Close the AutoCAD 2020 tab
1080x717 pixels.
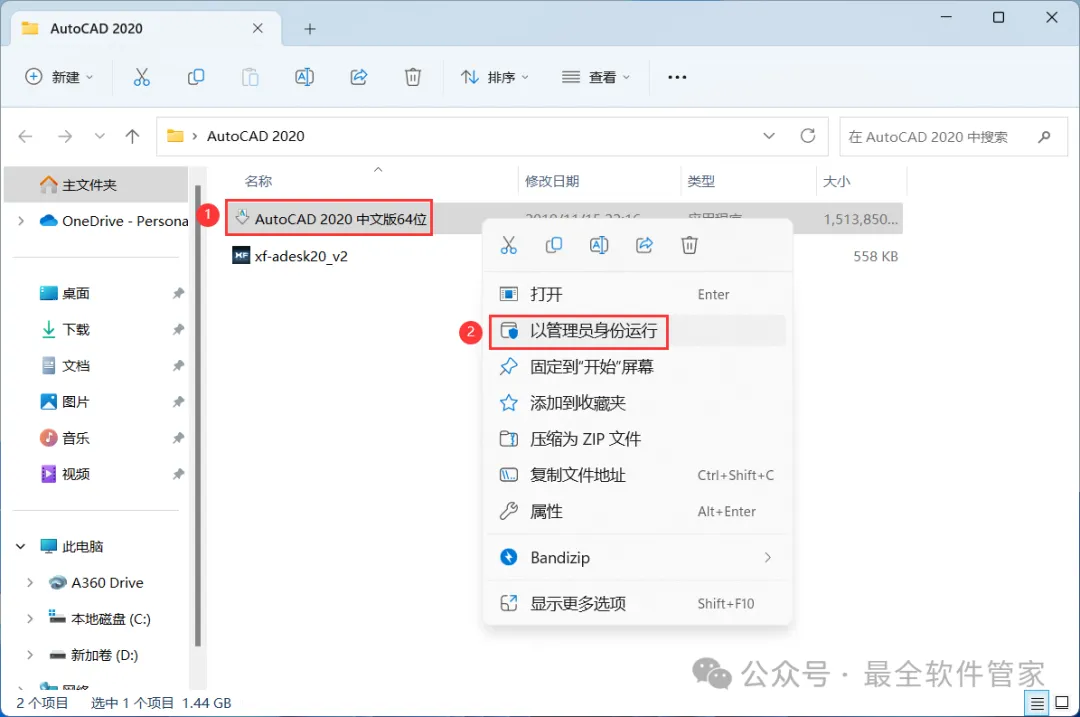point(258,28)
